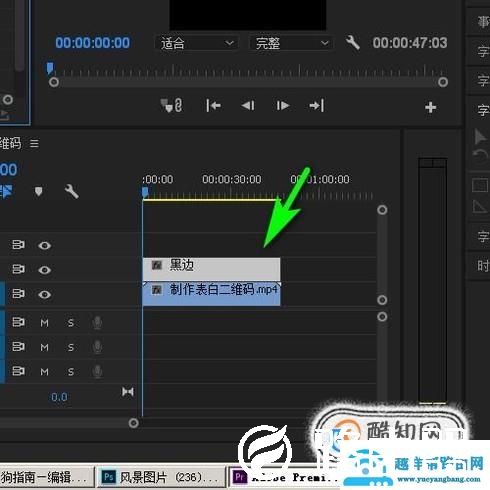
Task: Step forward one frame
Action: pos(283,106)
